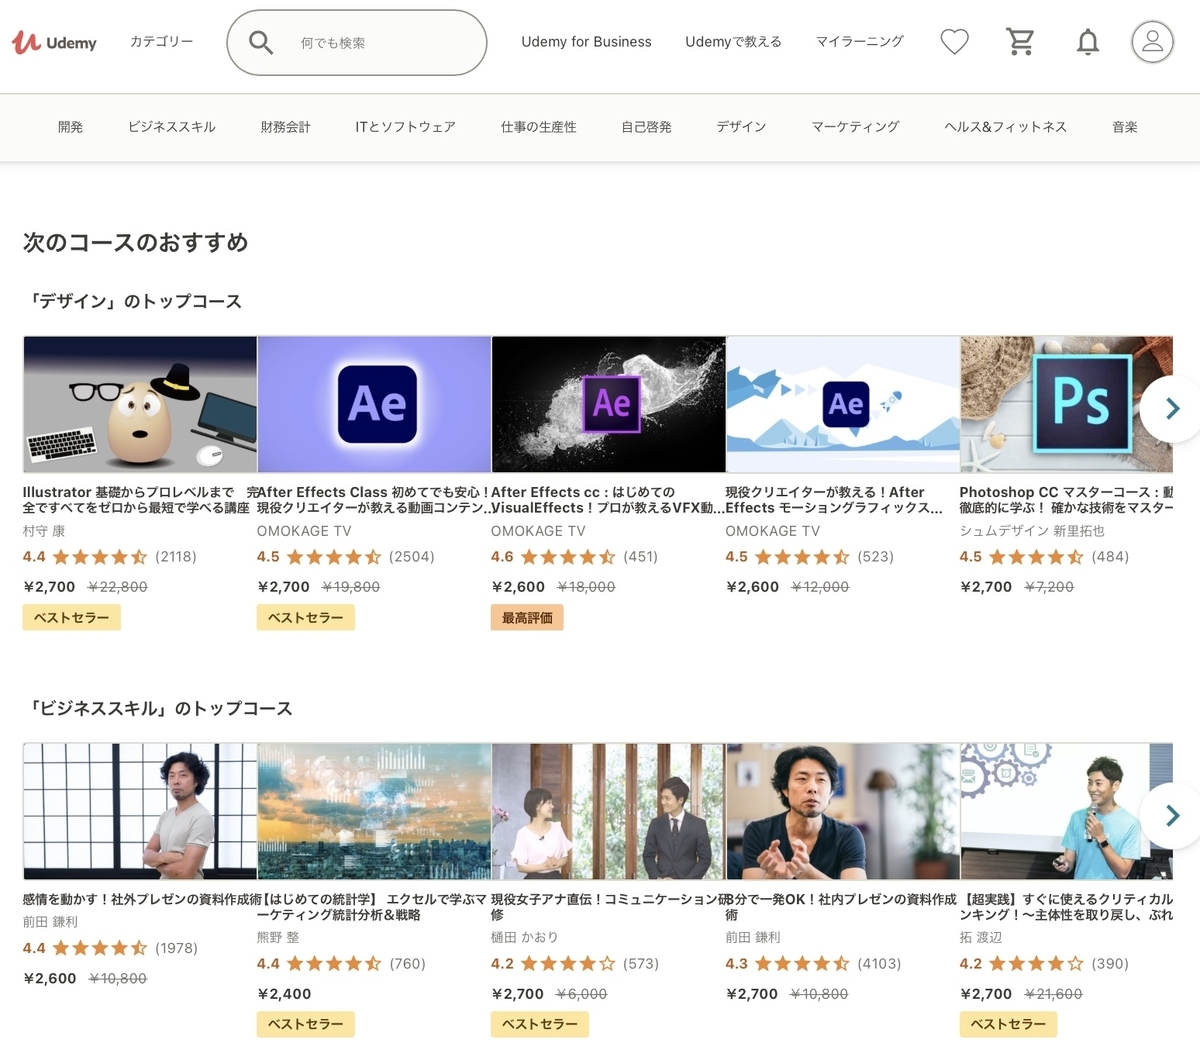The width and height of the screenshot is (1200, 1050).
Task: Select the ITとソフトウェア category
Action: (x=405, y=127)
